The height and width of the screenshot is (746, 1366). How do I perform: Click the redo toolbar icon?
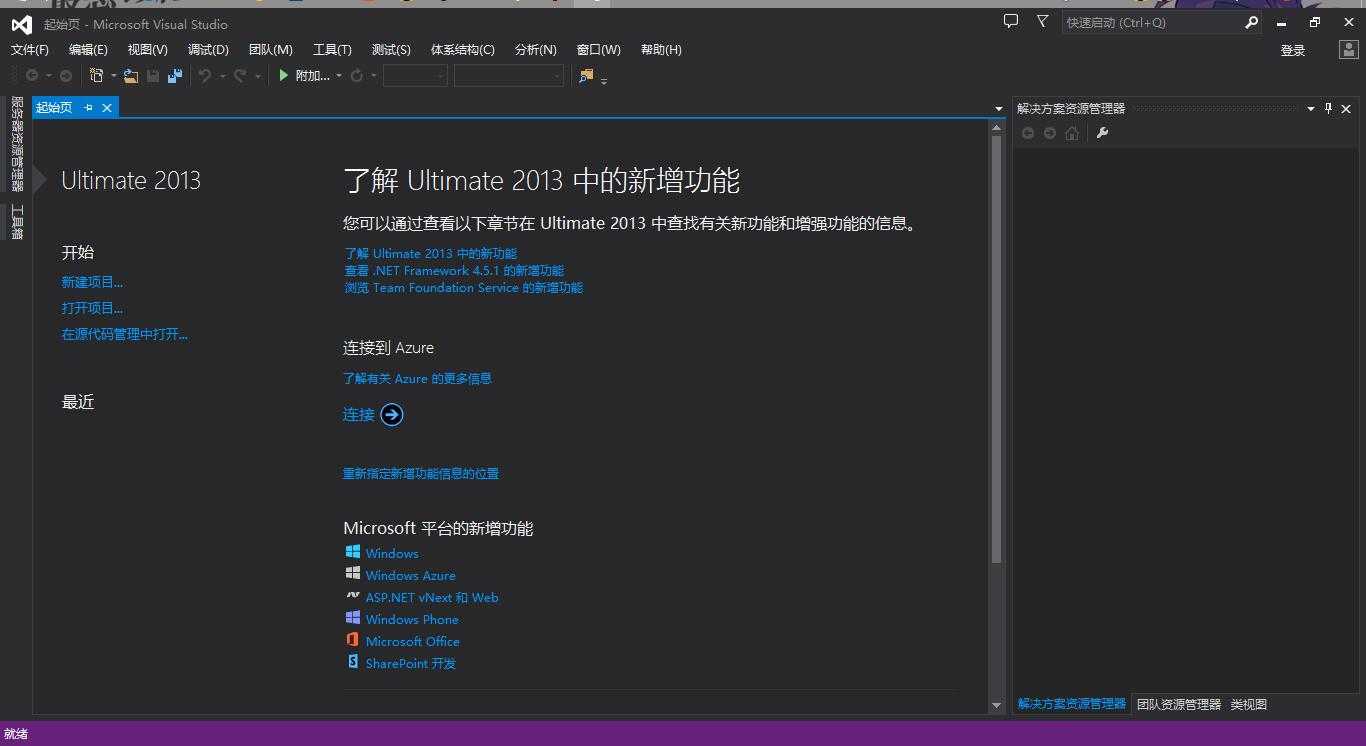tap(240, 75)
